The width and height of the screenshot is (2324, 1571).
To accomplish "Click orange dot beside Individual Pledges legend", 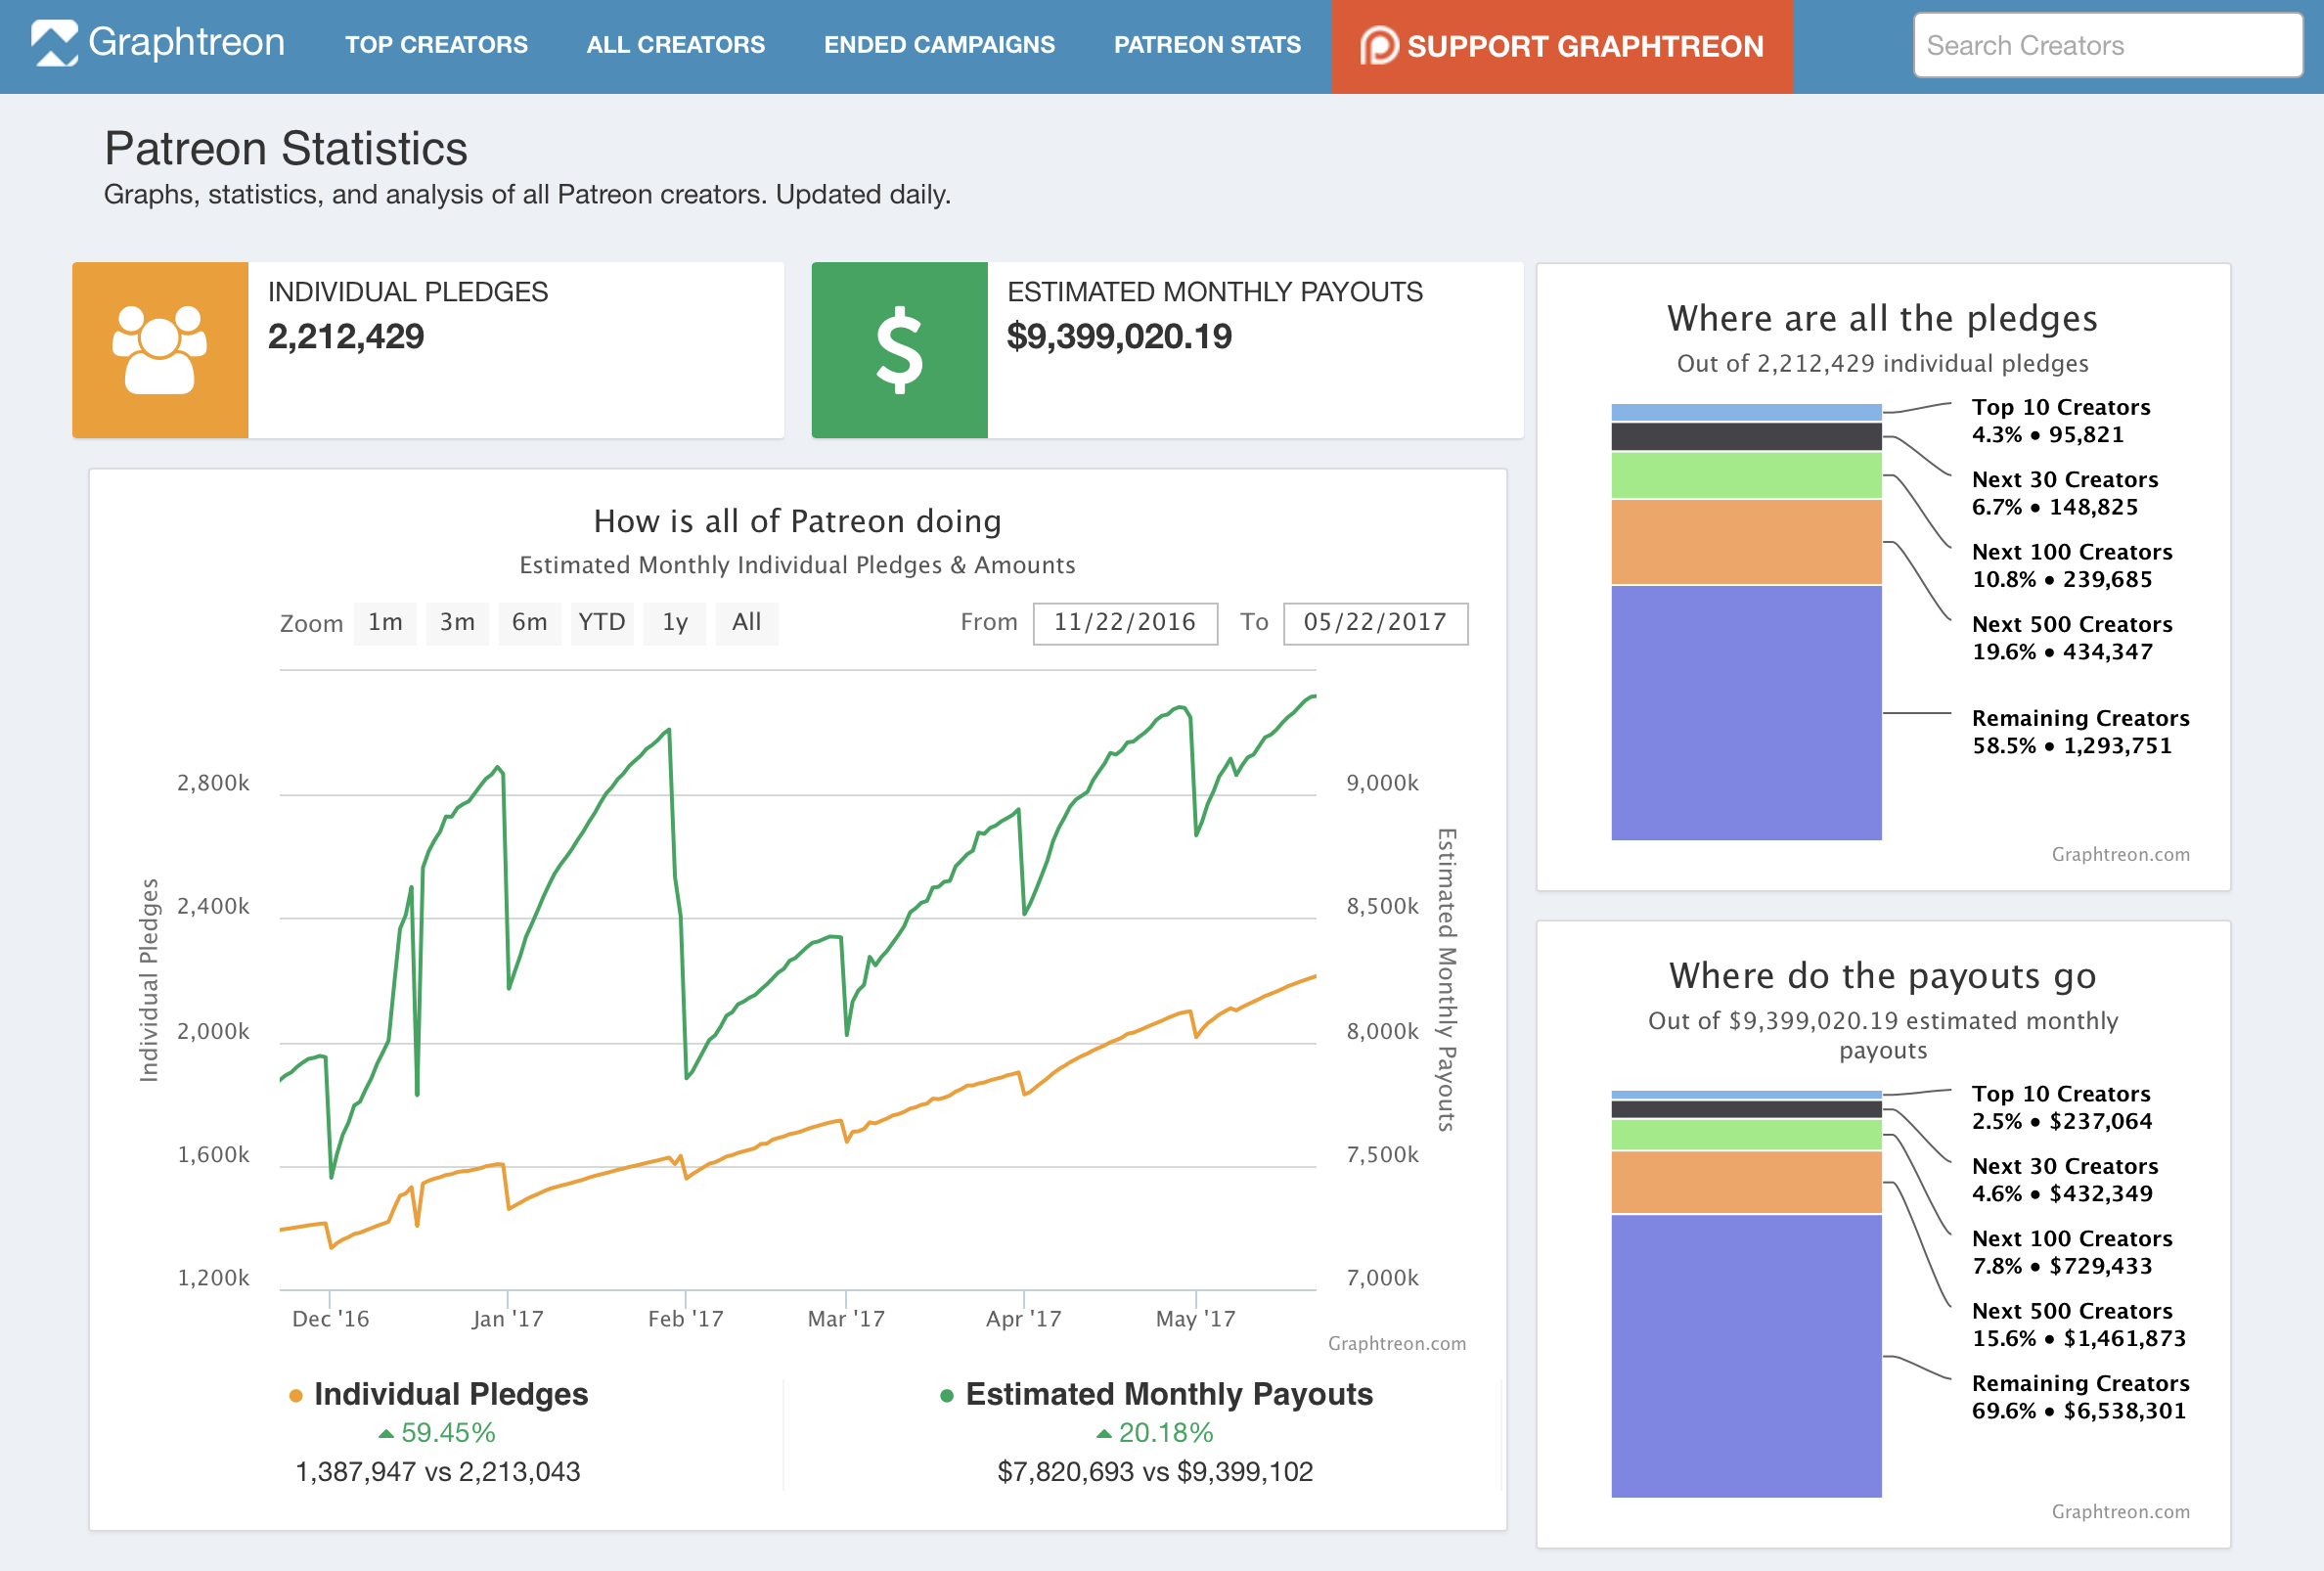I will (296, 1395).
